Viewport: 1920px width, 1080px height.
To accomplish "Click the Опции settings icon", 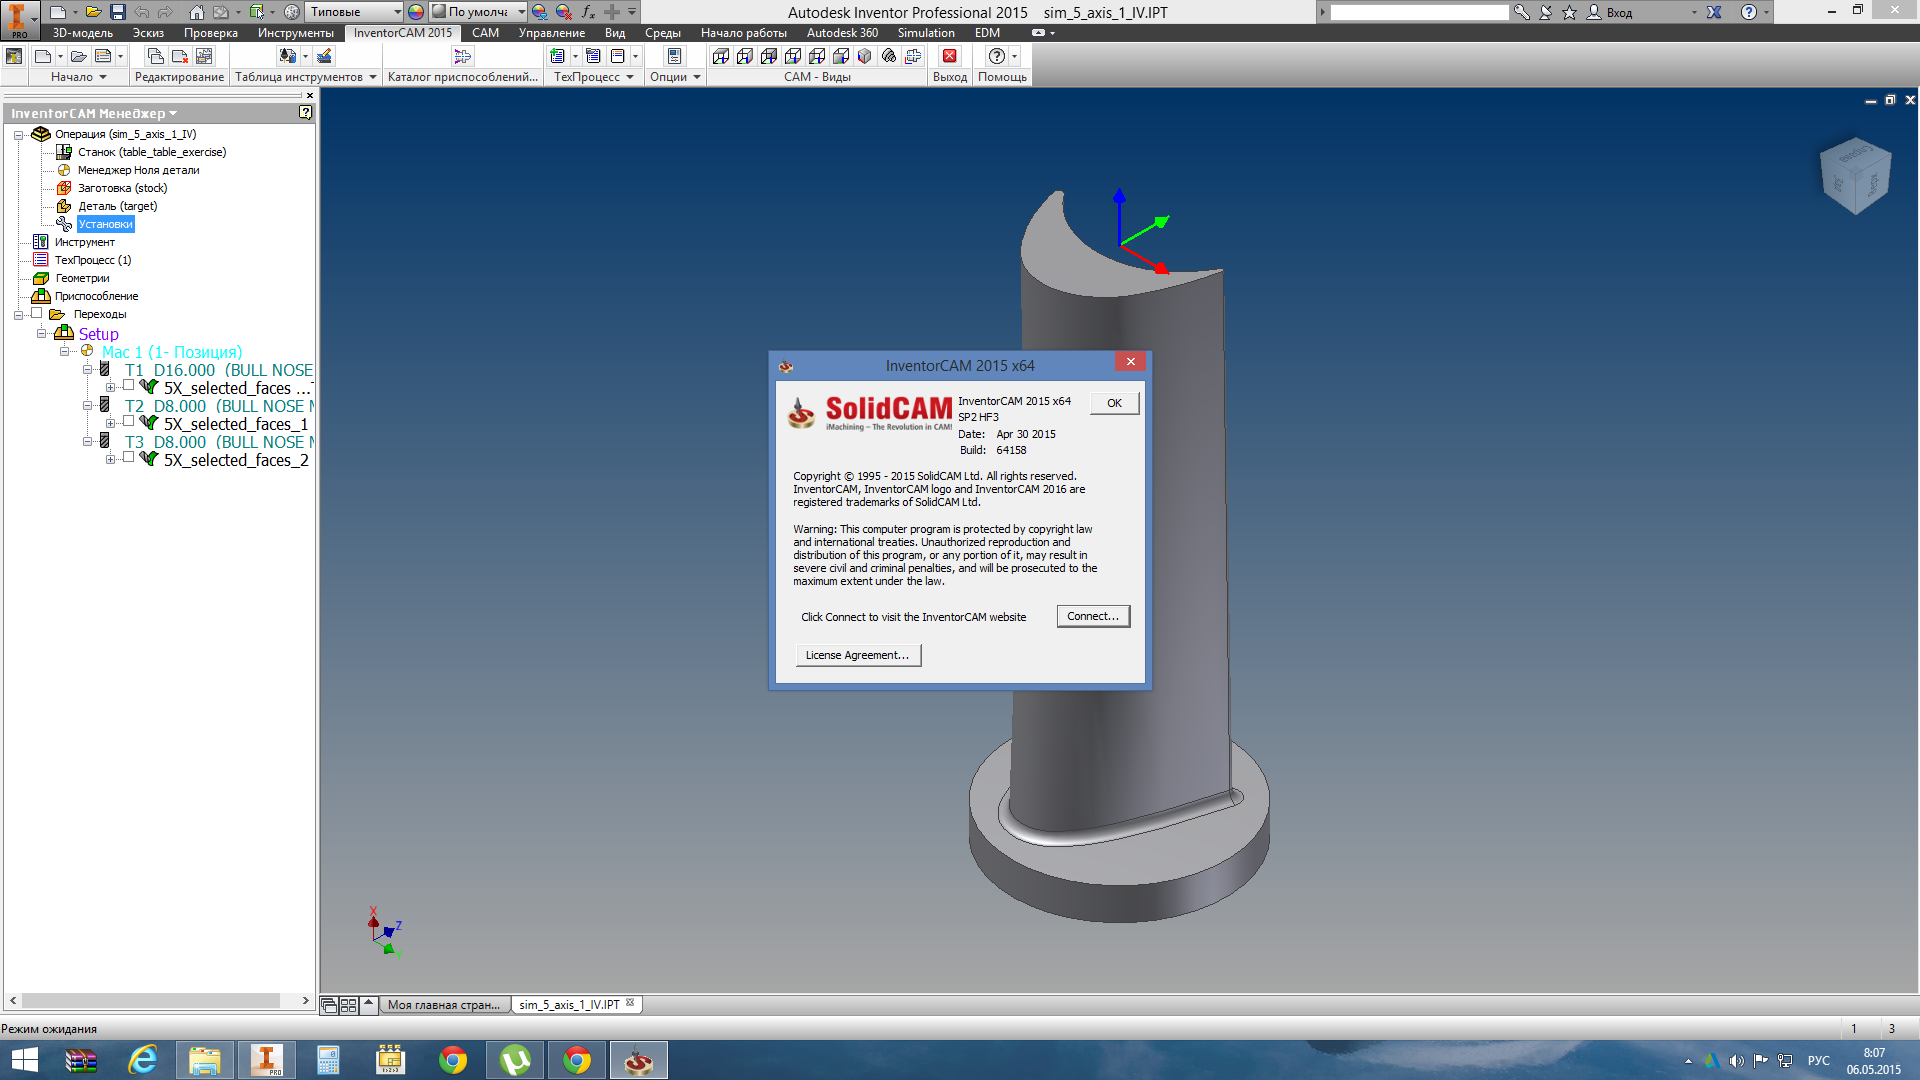I will pos(674,56).
